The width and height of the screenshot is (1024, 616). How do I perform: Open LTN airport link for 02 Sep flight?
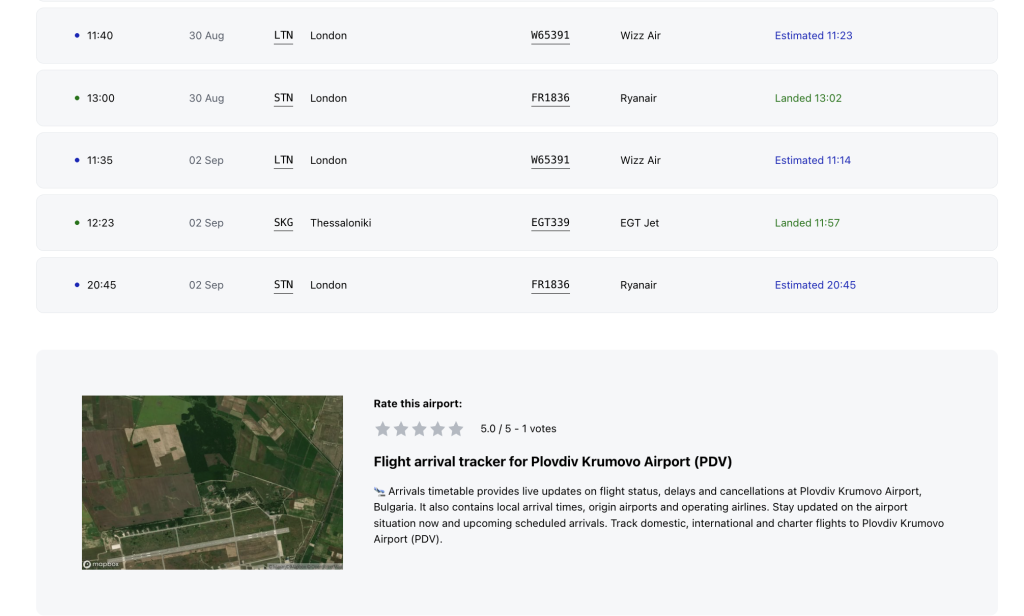283,161
